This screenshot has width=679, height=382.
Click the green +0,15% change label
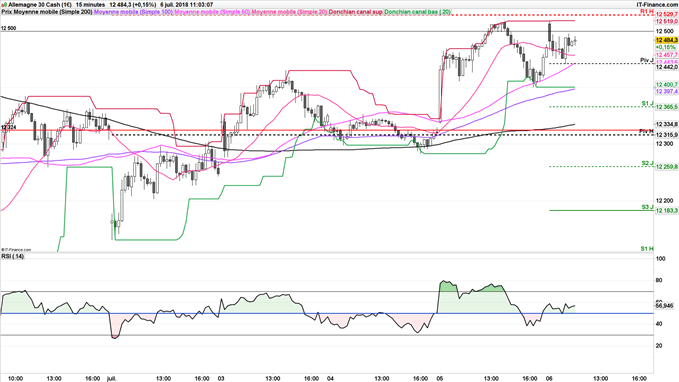click(666, 47)
